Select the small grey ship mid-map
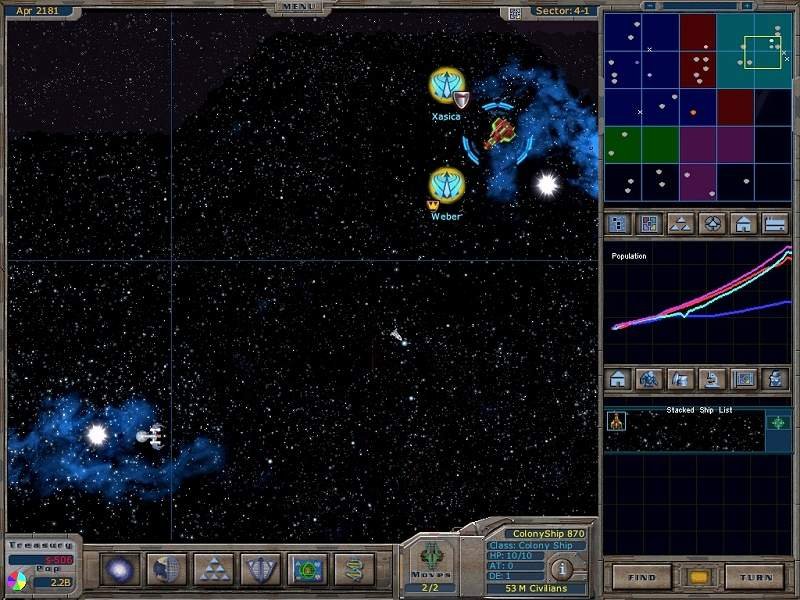 coord(397,336)
